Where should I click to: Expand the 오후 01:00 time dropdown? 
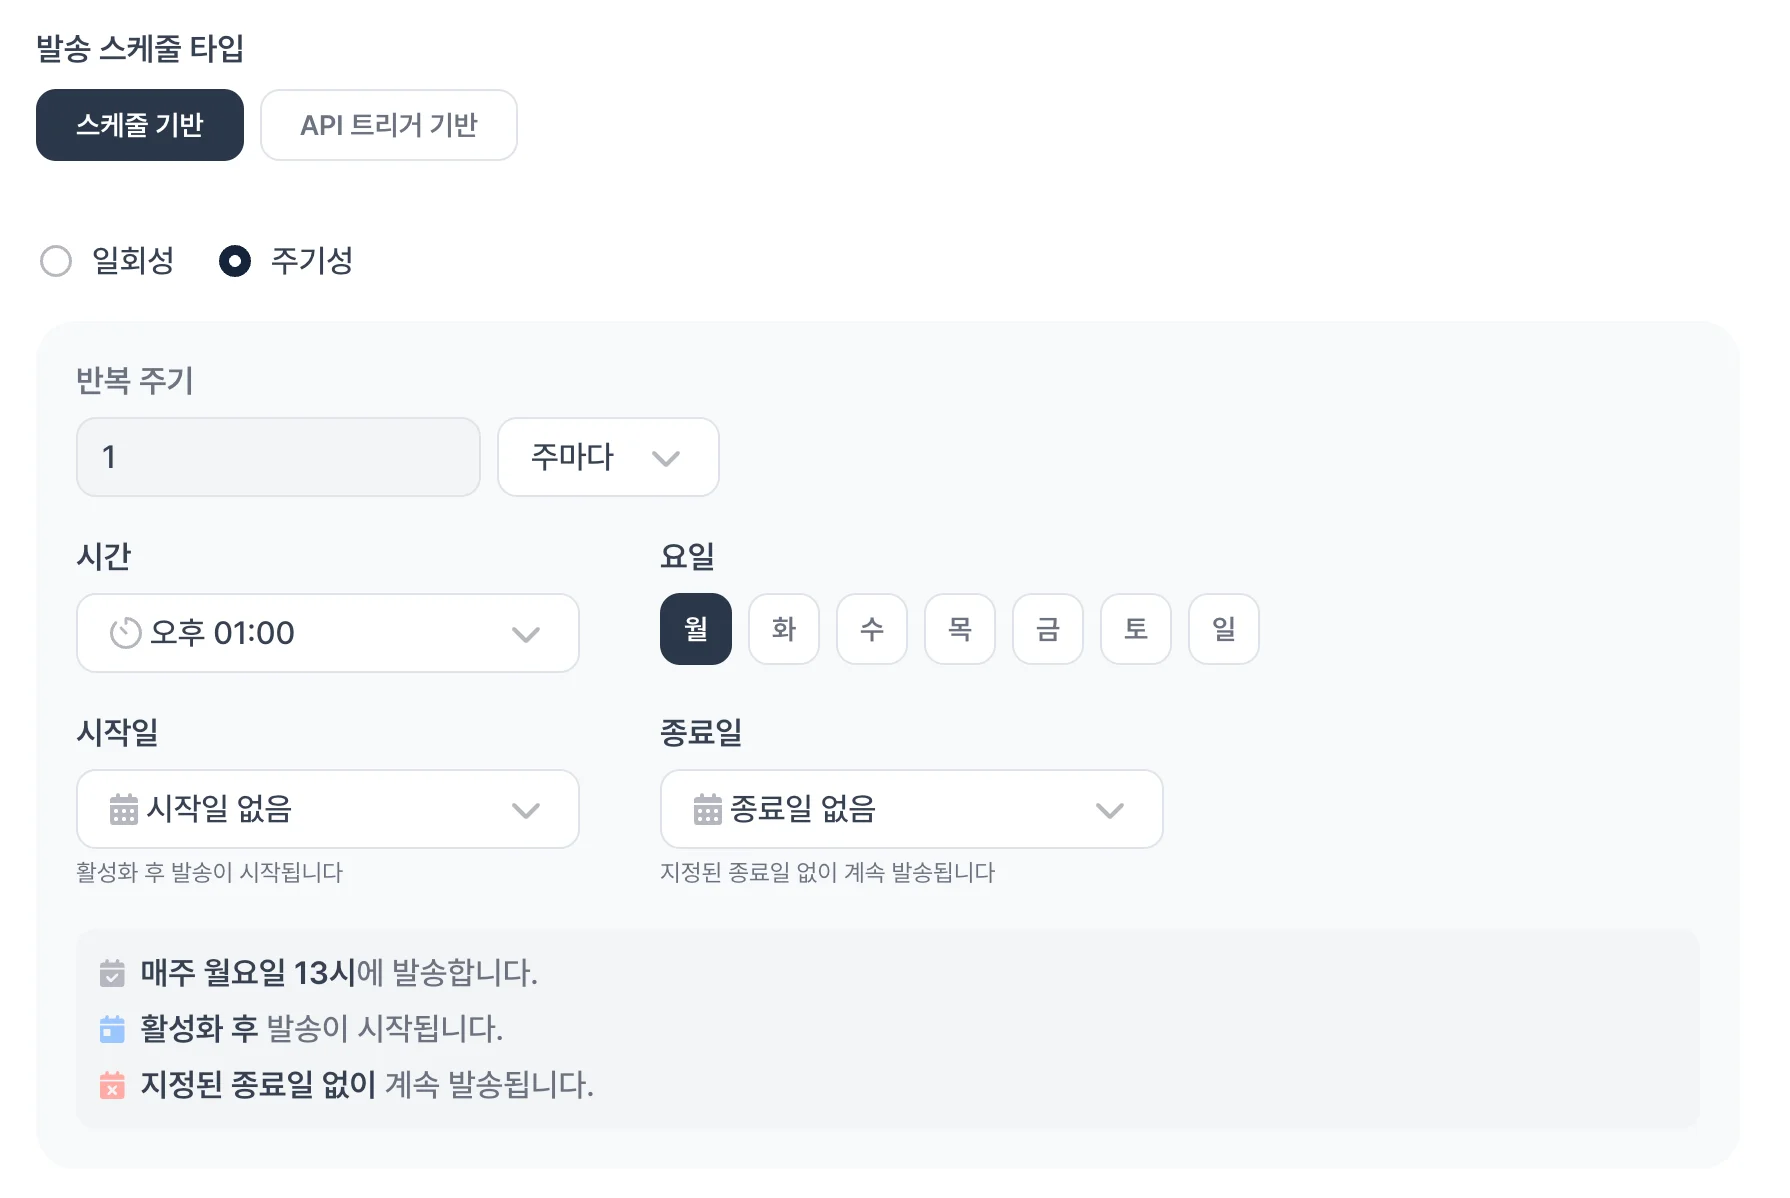coord(327,633)
